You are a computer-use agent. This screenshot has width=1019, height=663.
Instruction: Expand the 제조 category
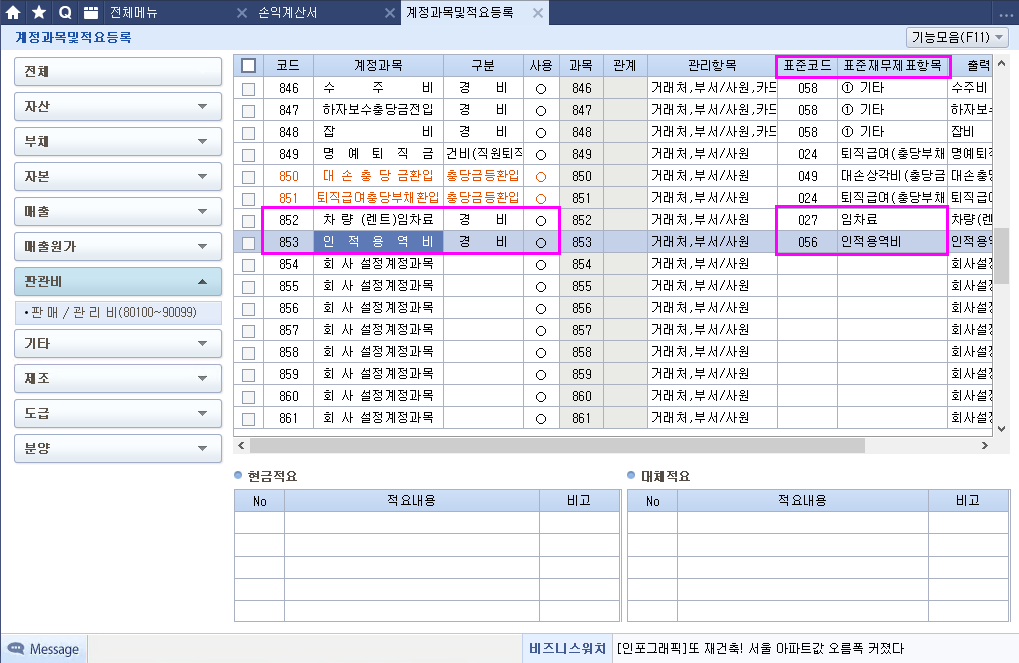coord(118,378)
